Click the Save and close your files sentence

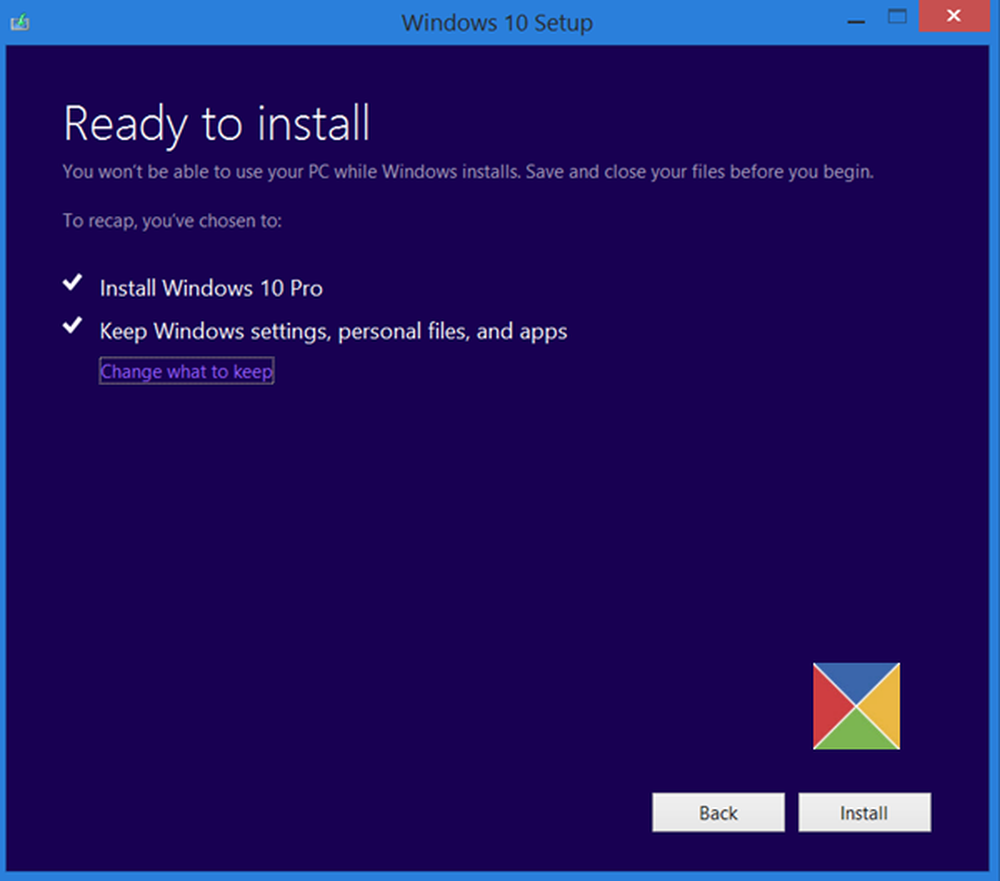pyautogui.click(x=697, y=172)
